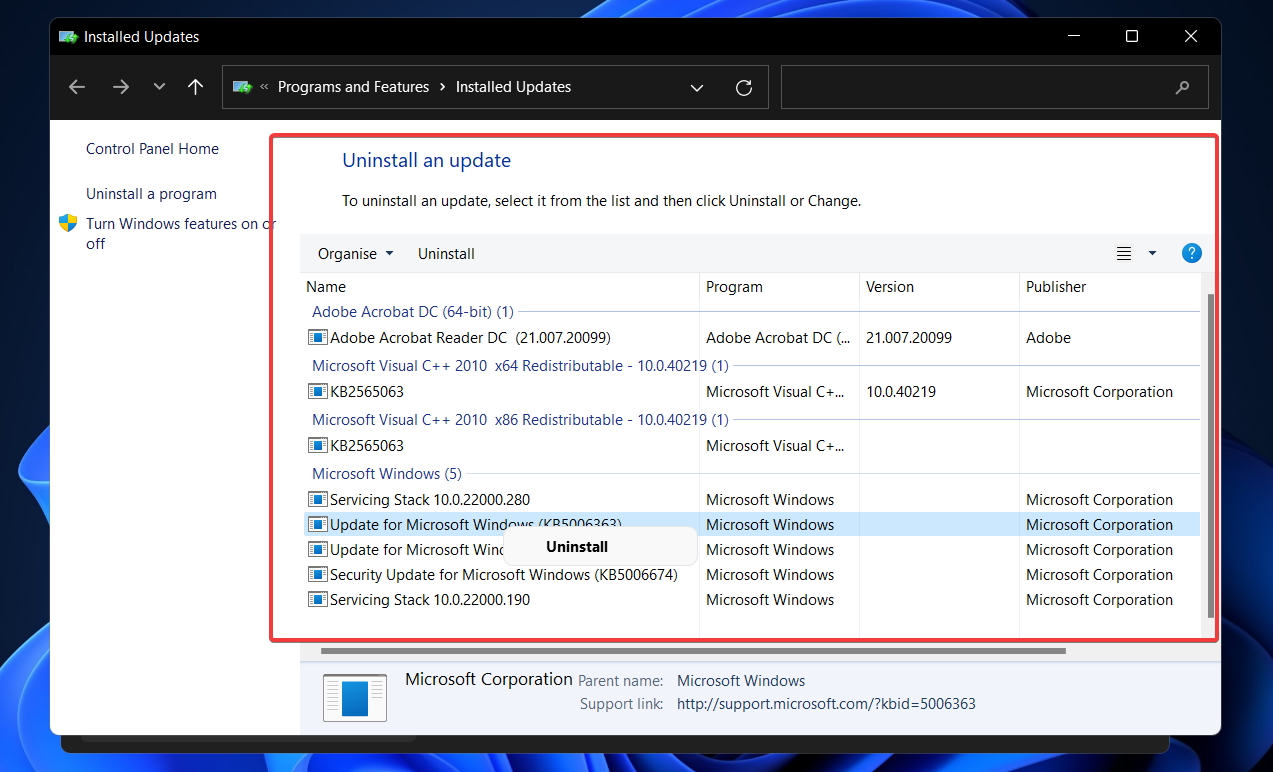
Task: Select the icon beside KB2565063
Action: tap(317, 391)
